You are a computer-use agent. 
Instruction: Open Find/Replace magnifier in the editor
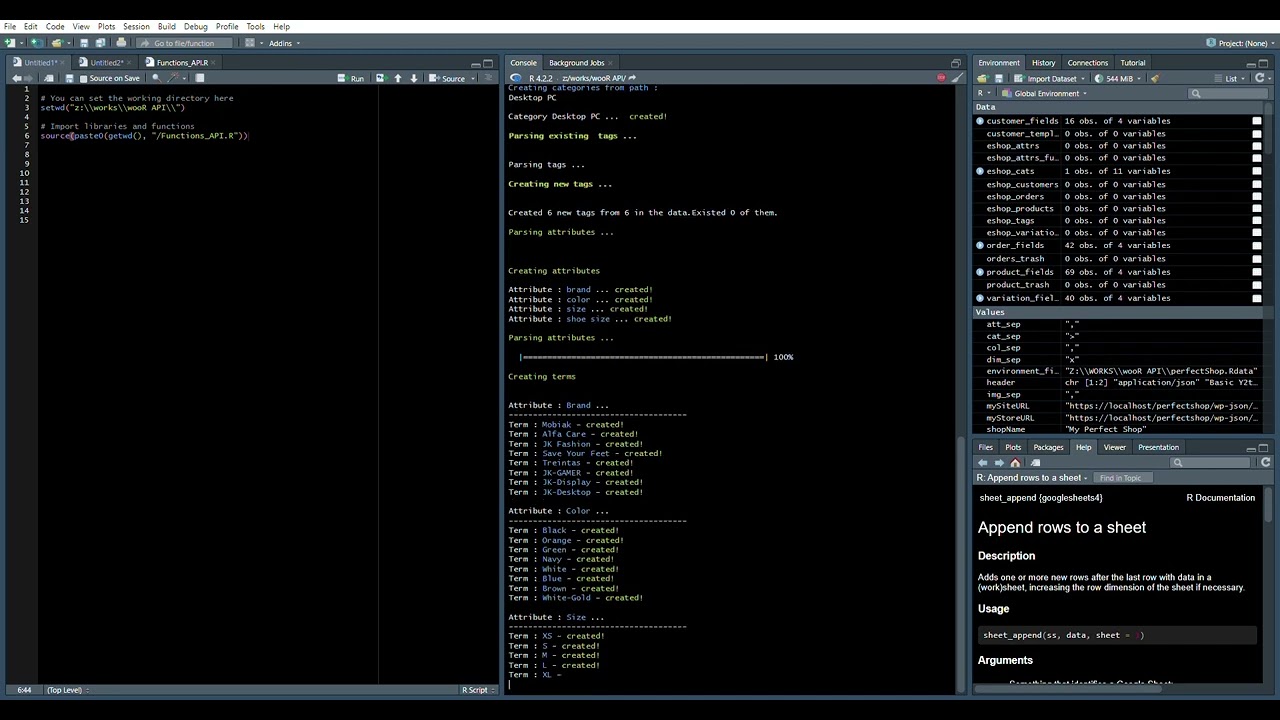point(155,78)
